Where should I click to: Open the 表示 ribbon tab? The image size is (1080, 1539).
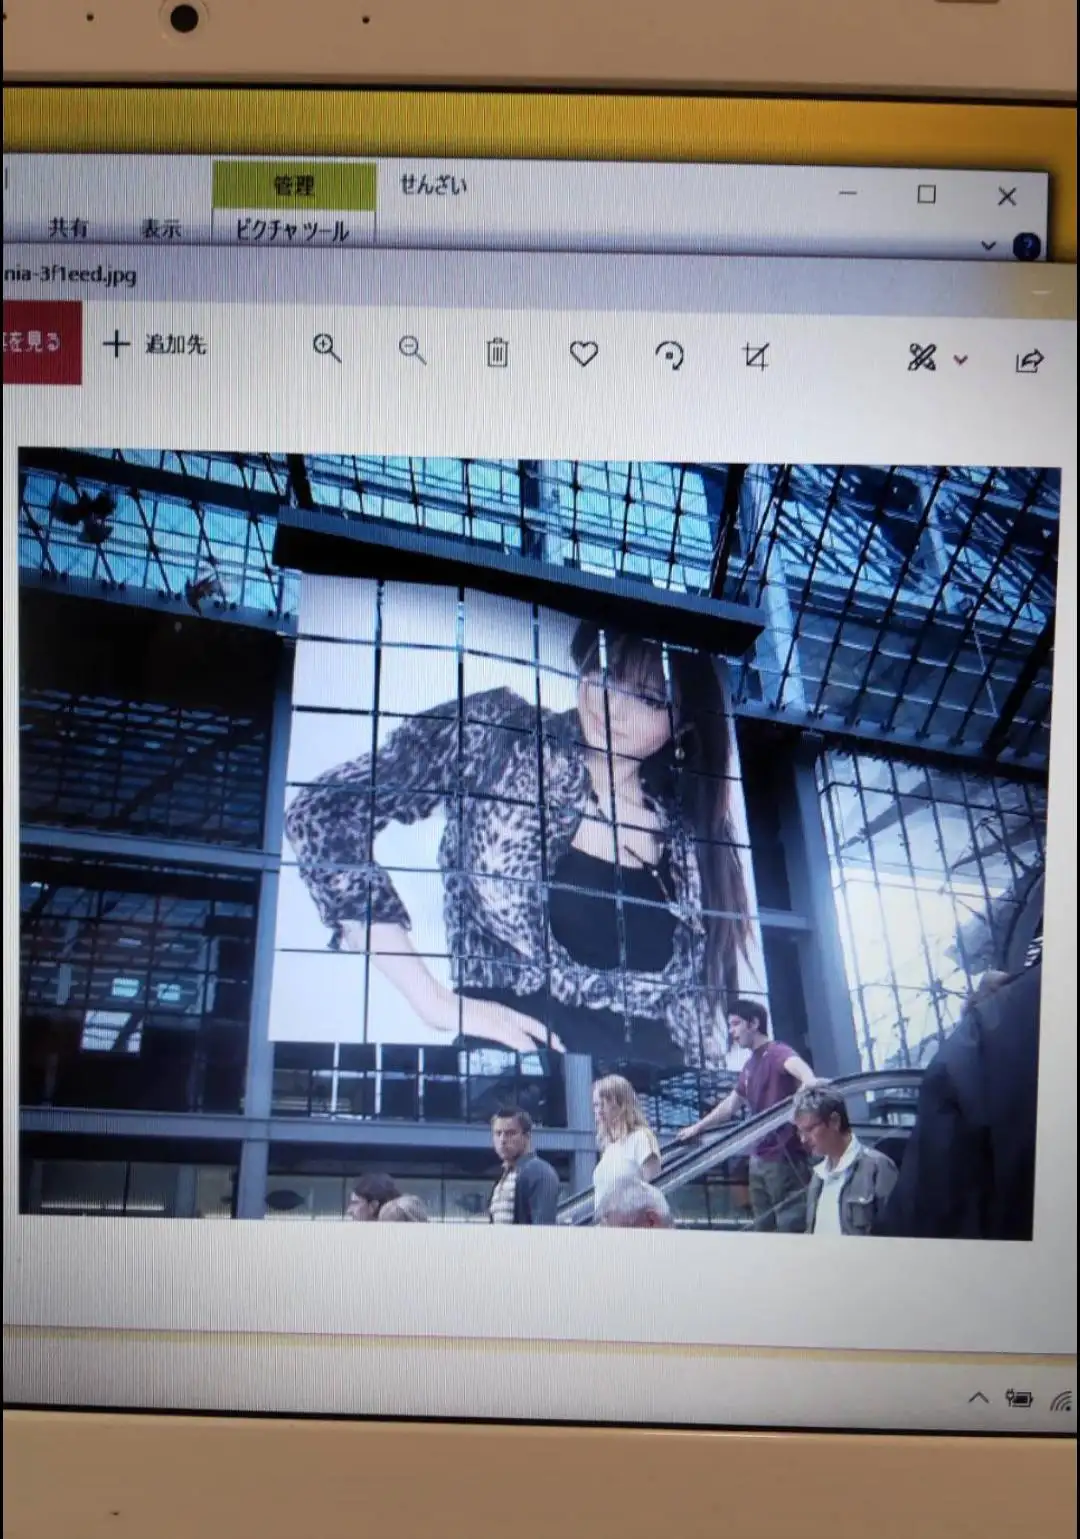(x=161, y=228)
